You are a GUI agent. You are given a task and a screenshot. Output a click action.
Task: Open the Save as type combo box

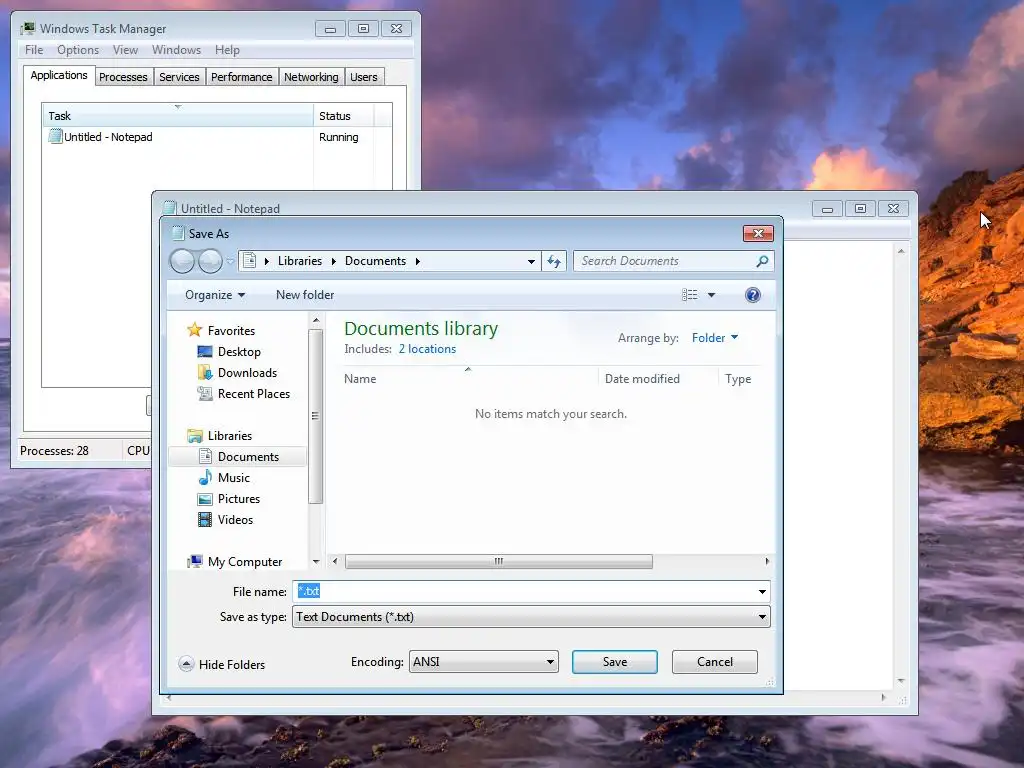pos(531,617)
